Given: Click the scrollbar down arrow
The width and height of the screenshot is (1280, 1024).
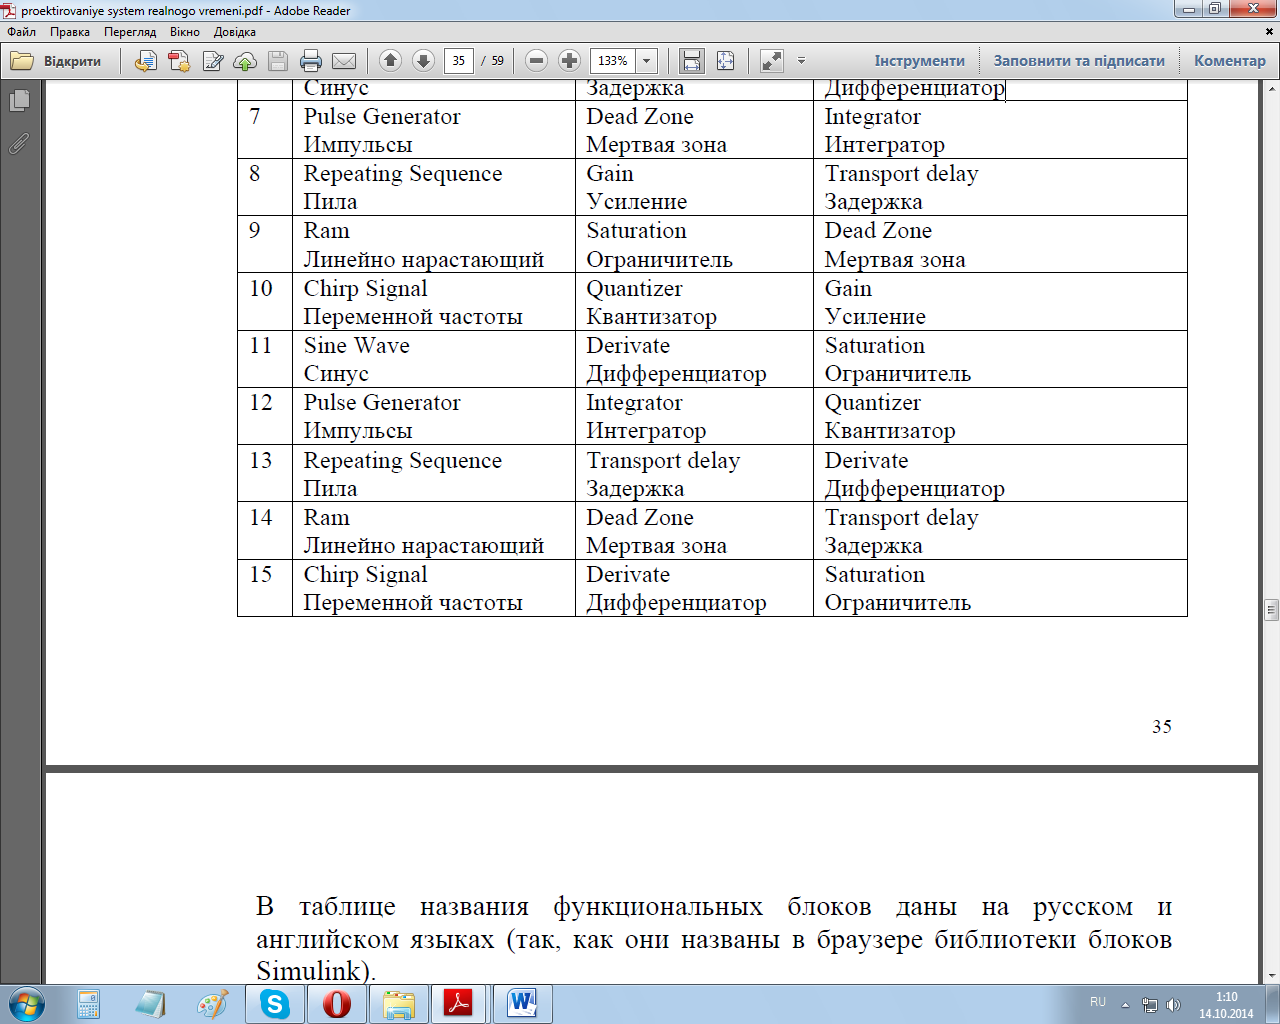Looking at the screenshot, I should tap(1271, 976).
